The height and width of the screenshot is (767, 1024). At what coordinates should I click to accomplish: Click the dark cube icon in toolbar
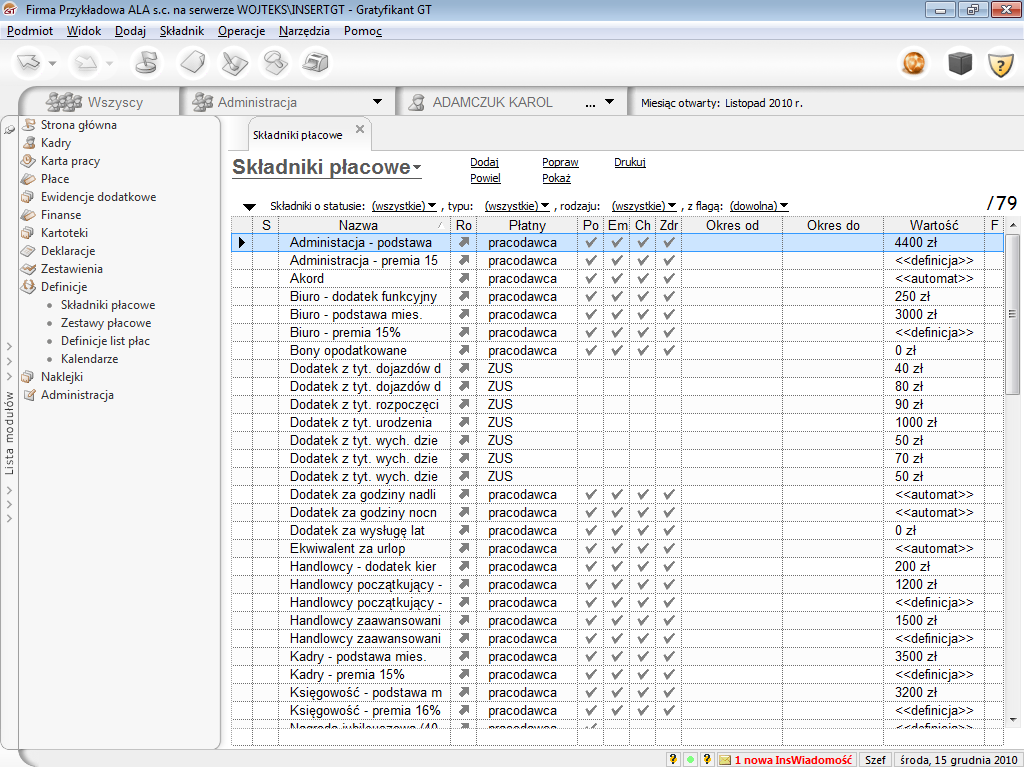click(960, 64)
